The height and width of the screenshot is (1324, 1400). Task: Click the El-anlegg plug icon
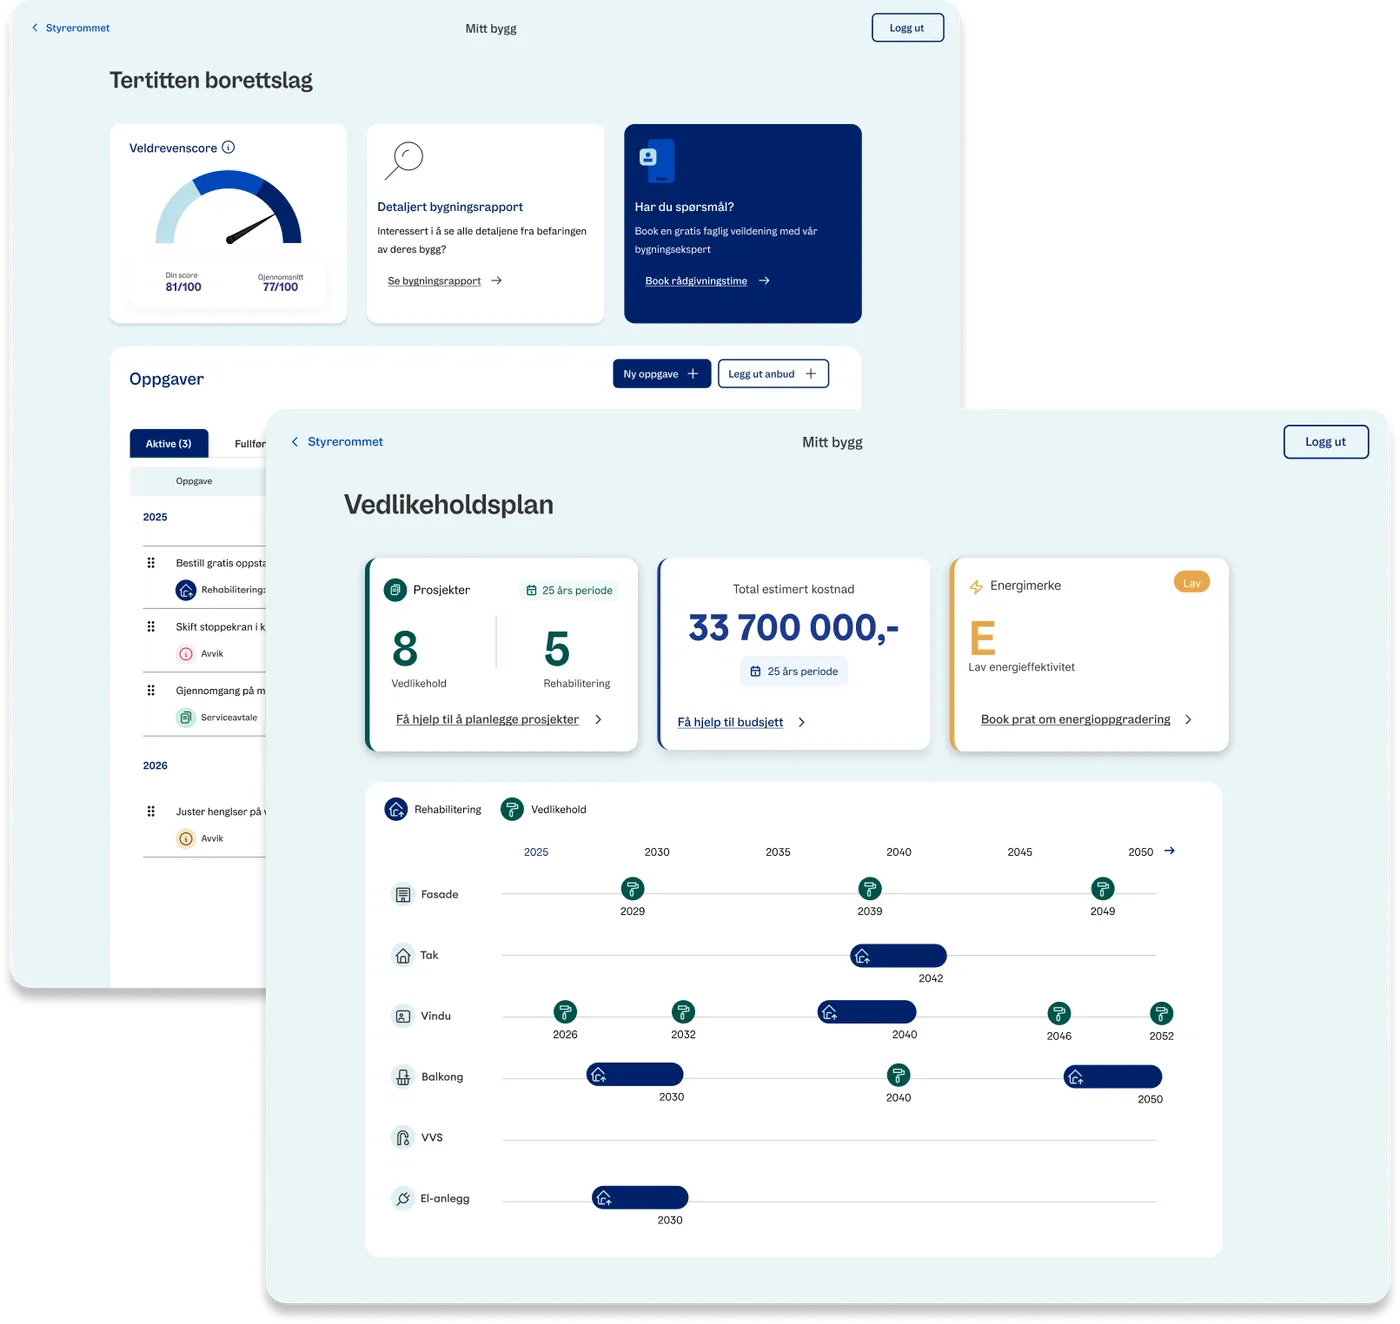pos(402,1198)
